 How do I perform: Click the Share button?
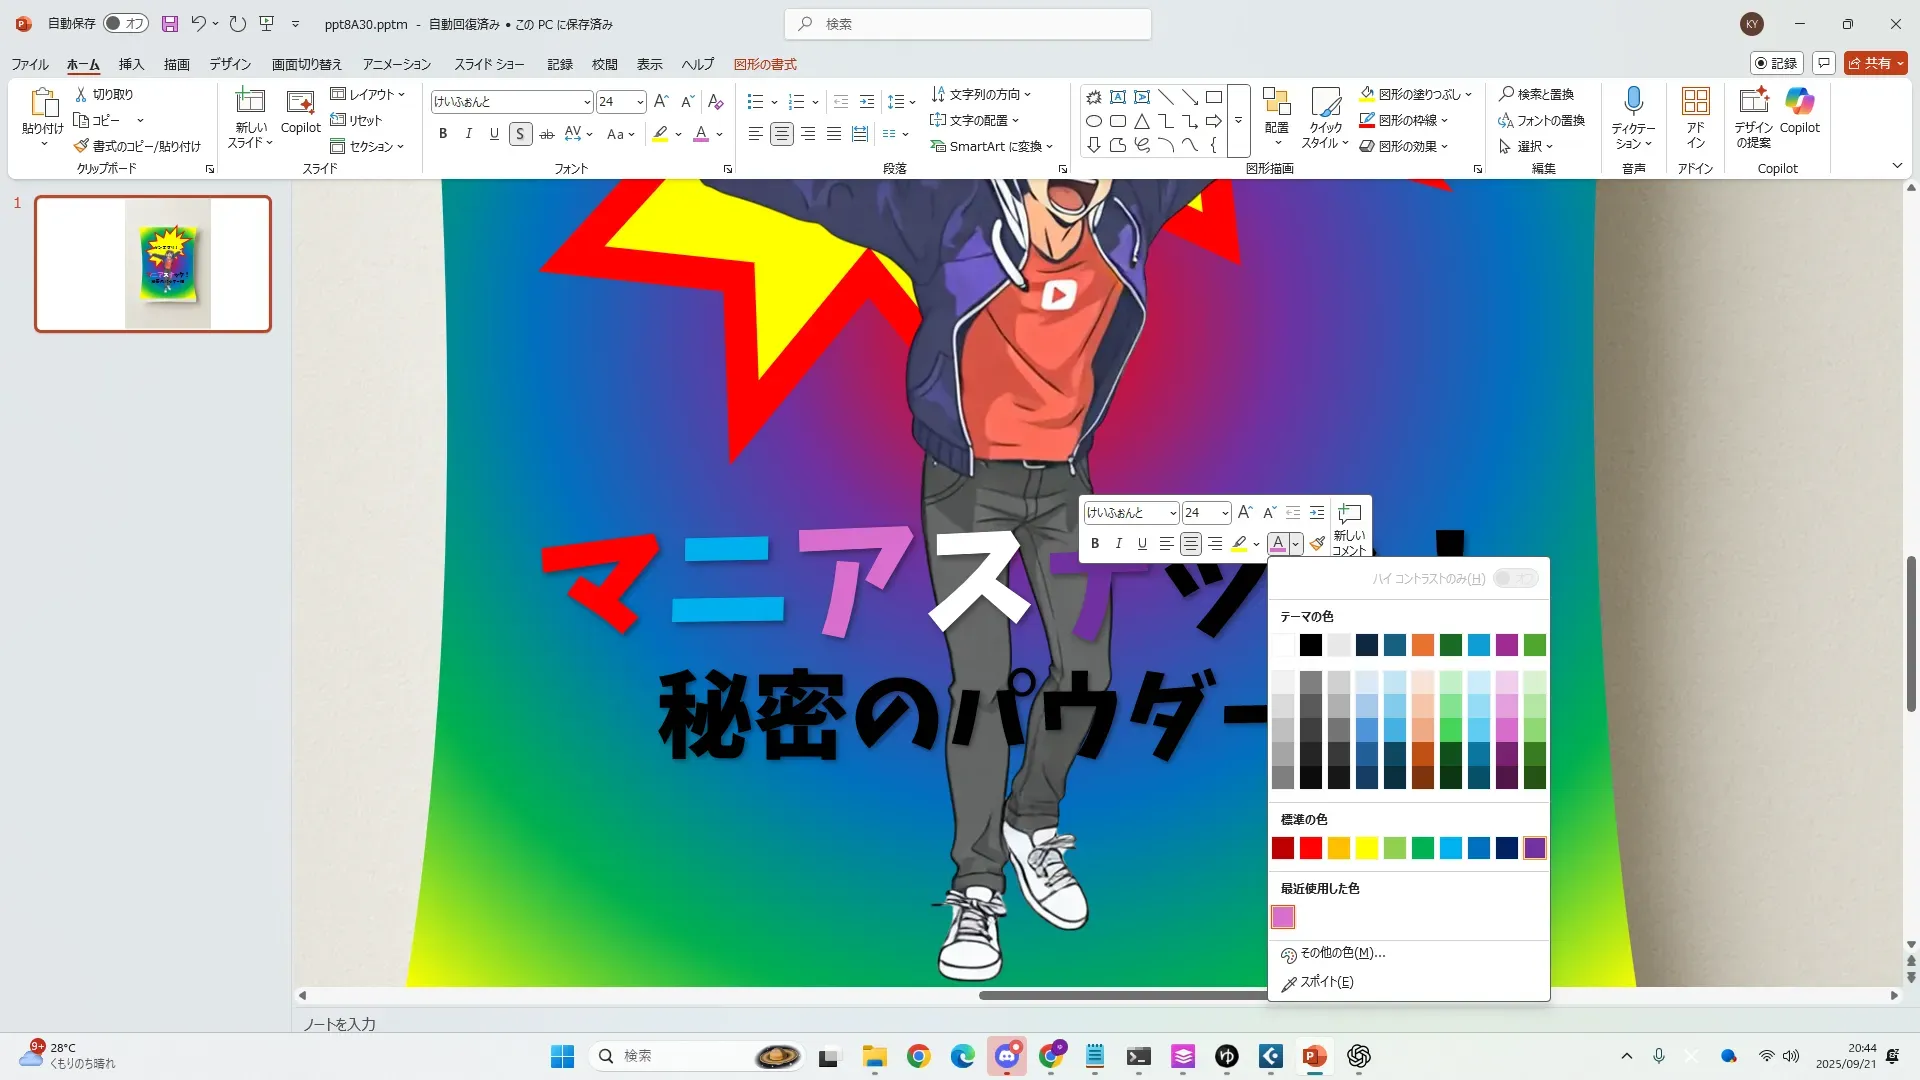pyautogui.click(x=1870, y=63)
